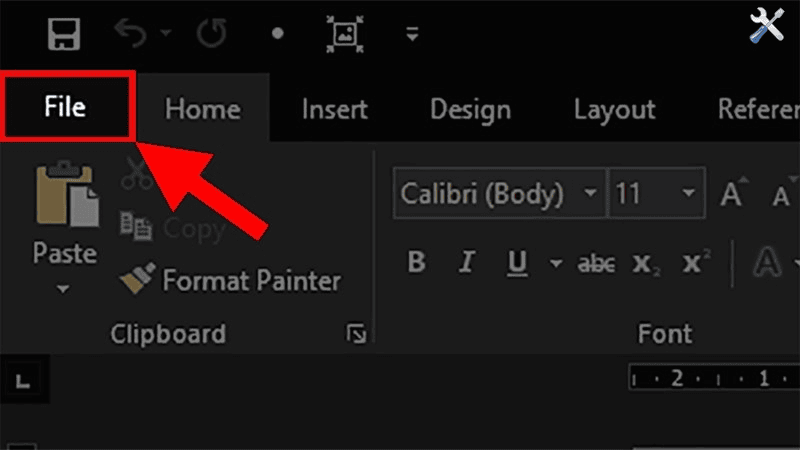Open the font size dropdown arrow
Image resolution: width=800 pixels, height=450 pixels.
tap(688, 192)
